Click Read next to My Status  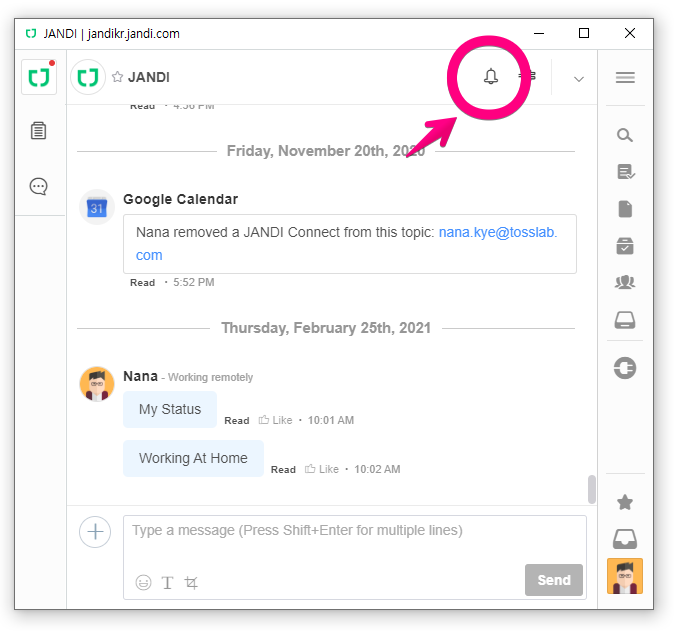coord(237,420)
